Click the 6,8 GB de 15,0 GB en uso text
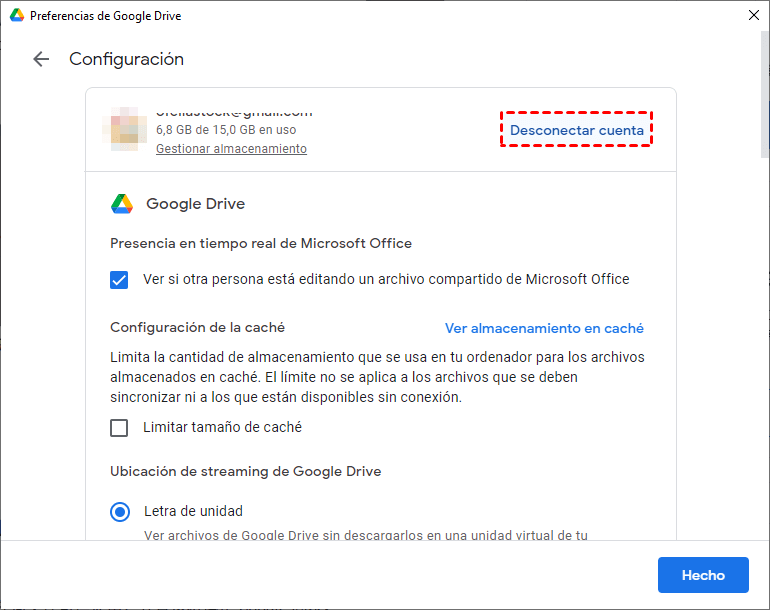 [x=226, y=130]
